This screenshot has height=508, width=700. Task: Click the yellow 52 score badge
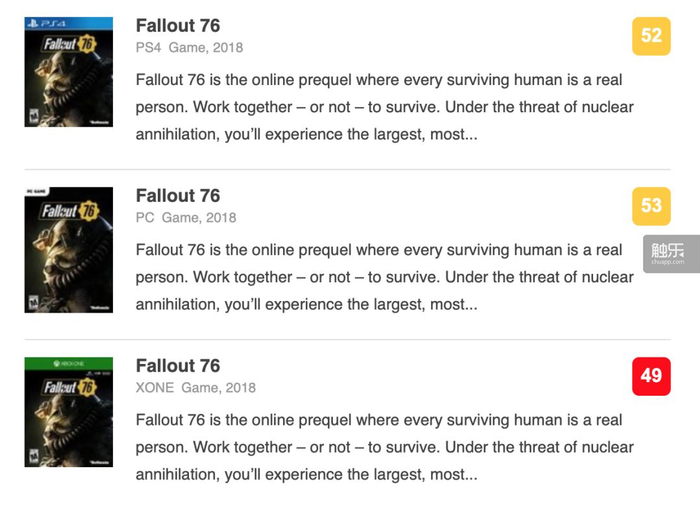point(651,36)
